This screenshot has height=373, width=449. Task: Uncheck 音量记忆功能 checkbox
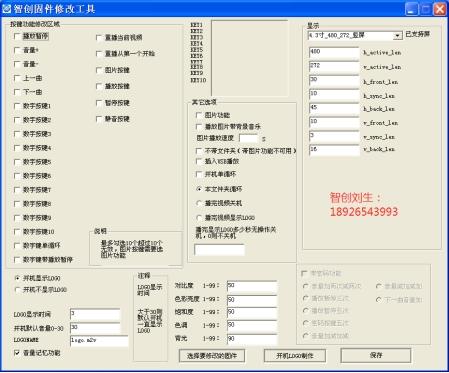click(17, 353)
